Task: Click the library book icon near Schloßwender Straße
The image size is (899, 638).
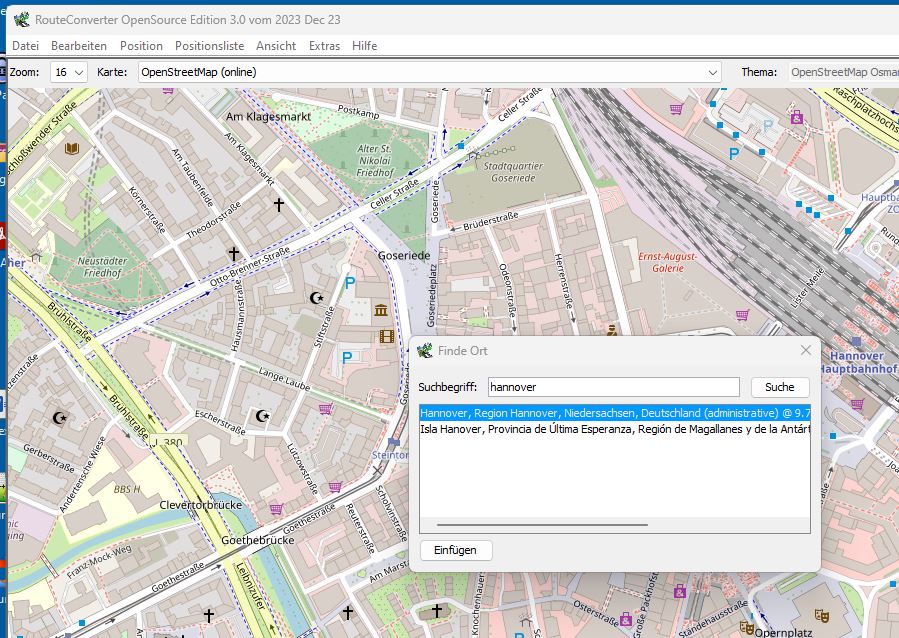Action: 71,148
